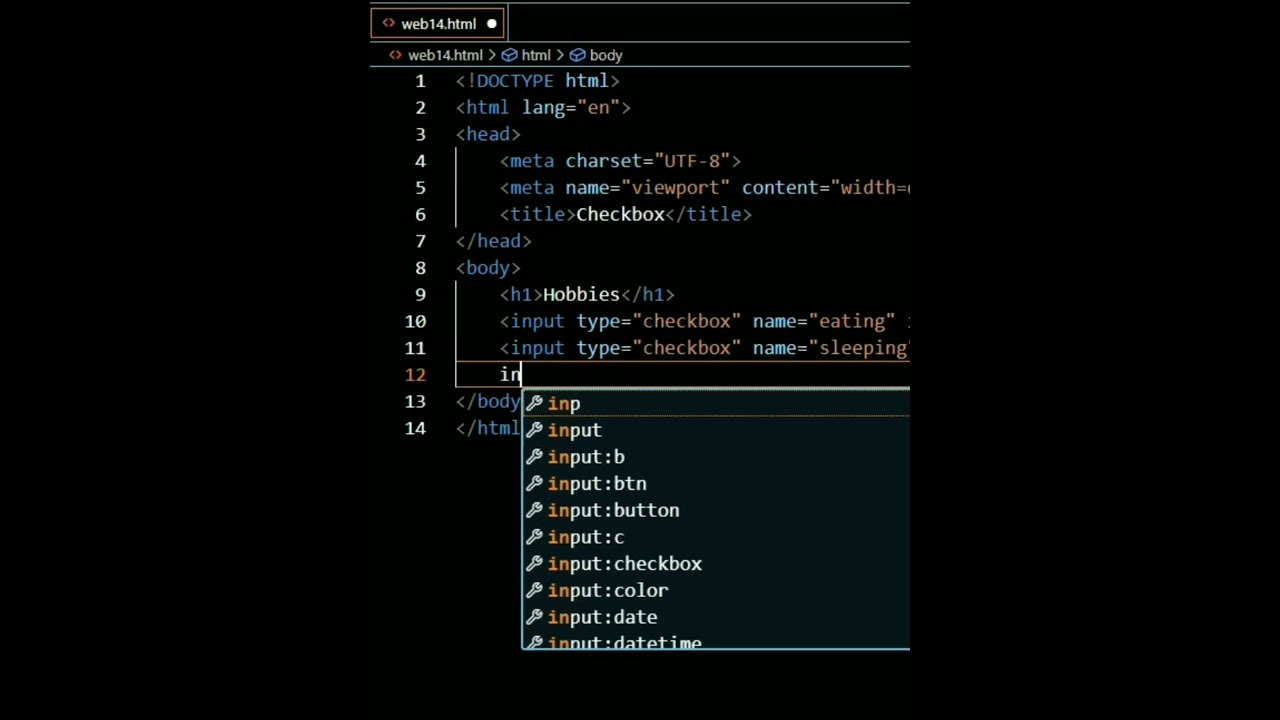Click the symbol icon before body breadcrumb
Image resolution: width=1280 pixels, height=720 pixels.
click(577, 55)
